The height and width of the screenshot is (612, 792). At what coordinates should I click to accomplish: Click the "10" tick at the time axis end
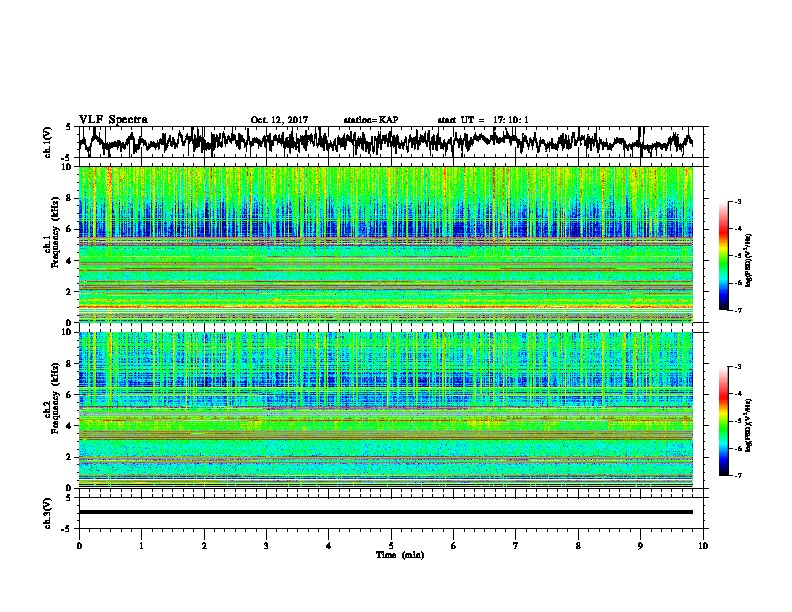[x=703, y=546]
